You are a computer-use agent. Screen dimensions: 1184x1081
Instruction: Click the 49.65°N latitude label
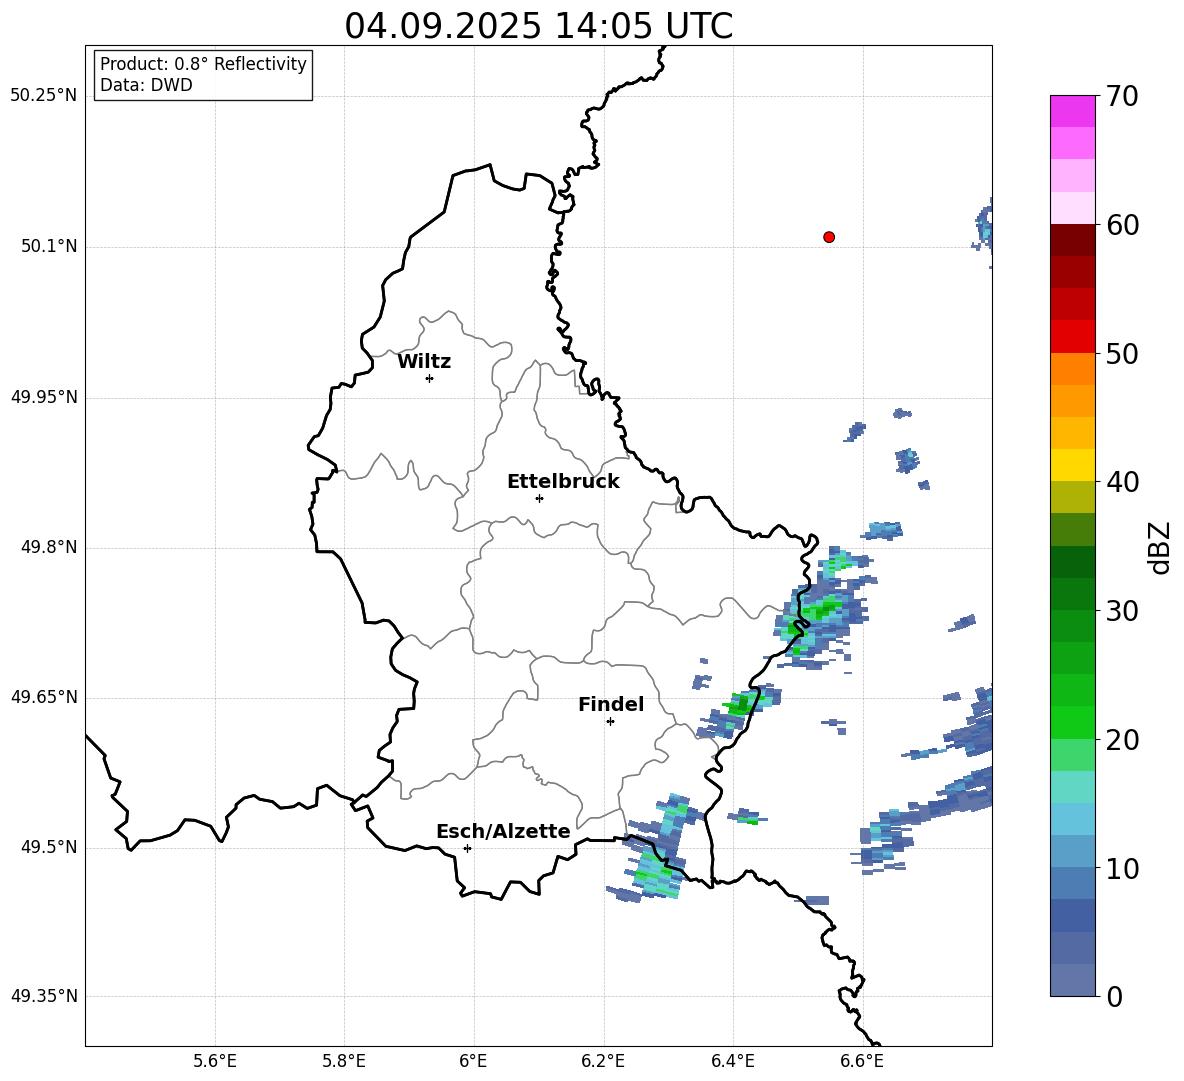pos(44,697)
